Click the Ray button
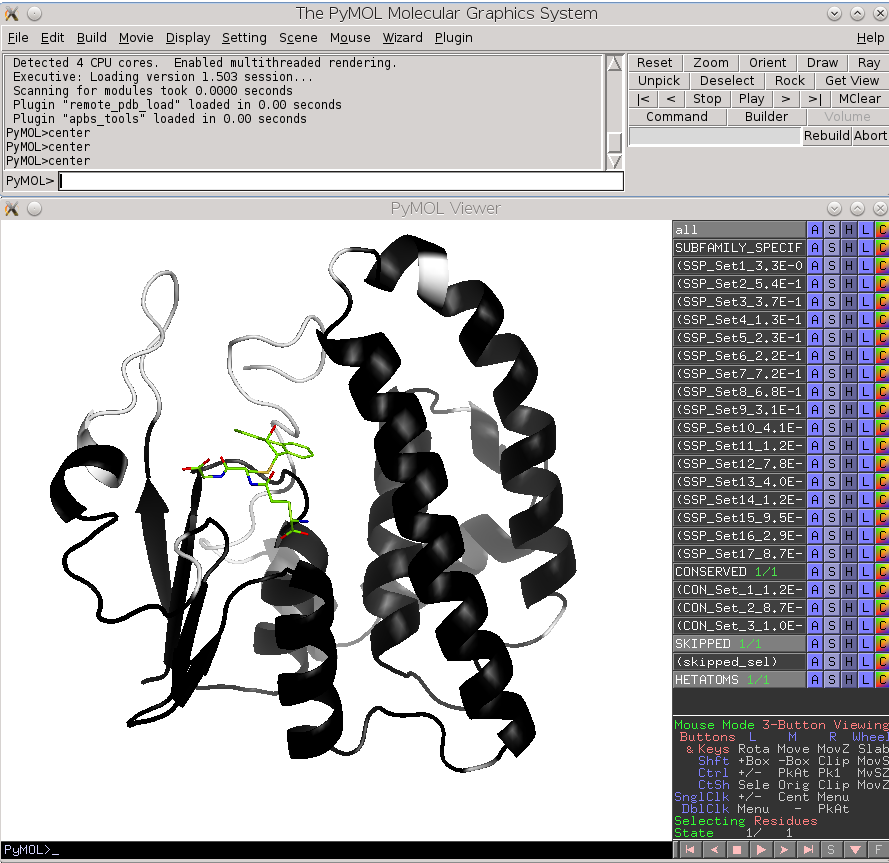889x863 pixels. [x=869, y=62]
